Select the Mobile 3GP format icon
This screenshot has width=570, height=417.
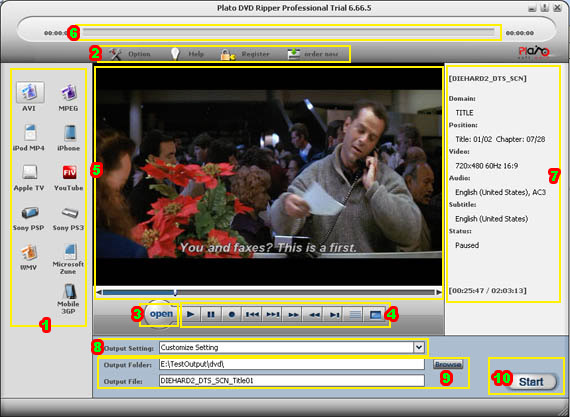point(69,292)
